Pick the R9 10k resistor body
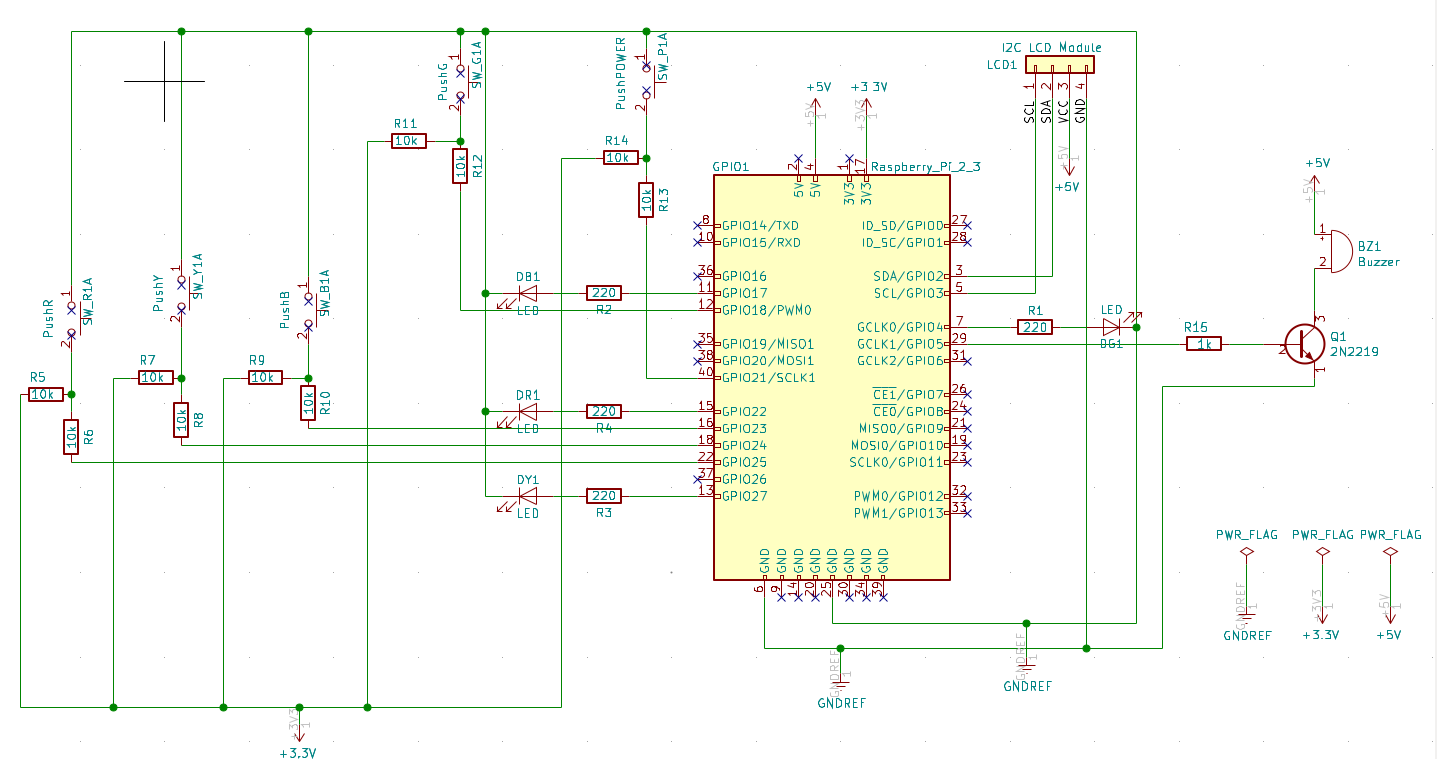 (x=264, y=378)
